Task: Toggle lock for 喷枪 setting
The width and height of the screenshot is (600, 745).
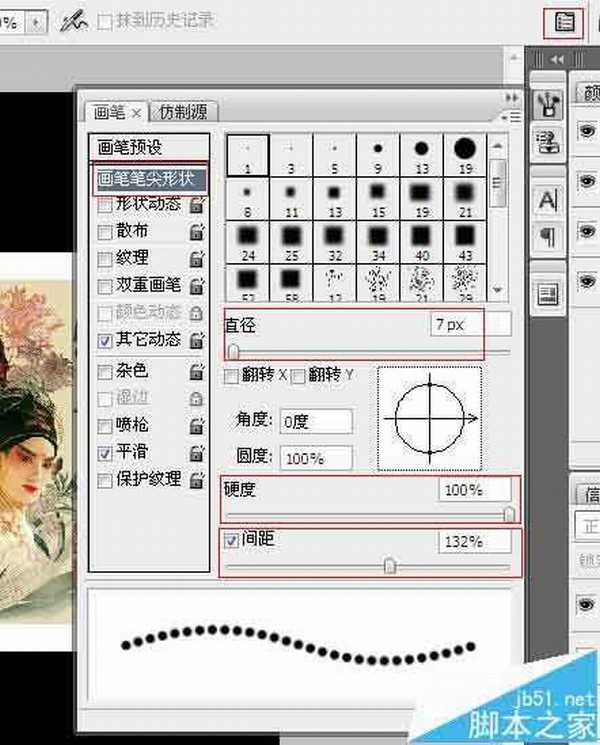Action: [x=197, y=426]
